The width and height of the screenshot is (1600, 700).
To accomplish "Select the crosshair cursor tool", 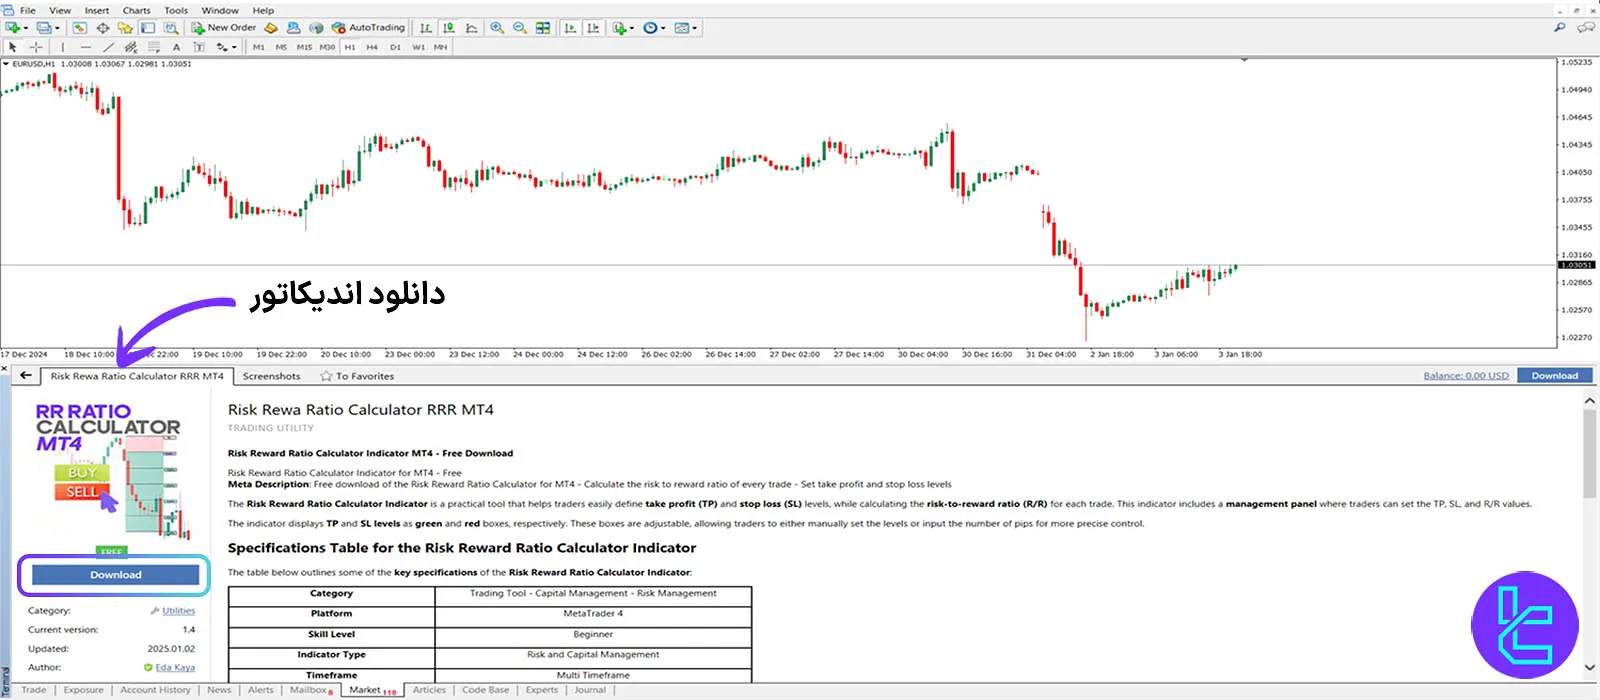I will (36, 47).
